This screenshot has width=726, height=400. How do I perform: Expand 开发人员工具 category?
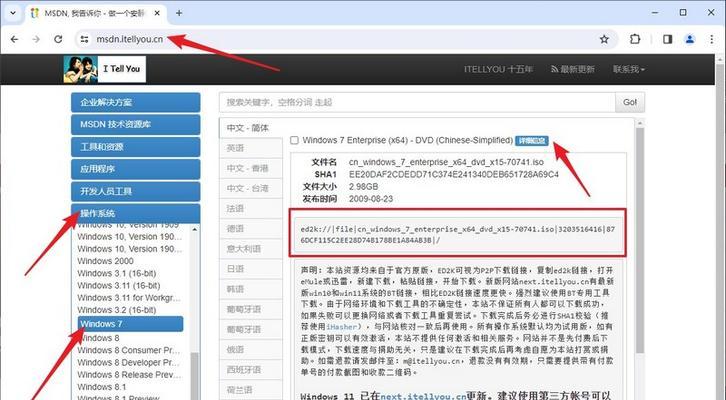pos(136,191)
